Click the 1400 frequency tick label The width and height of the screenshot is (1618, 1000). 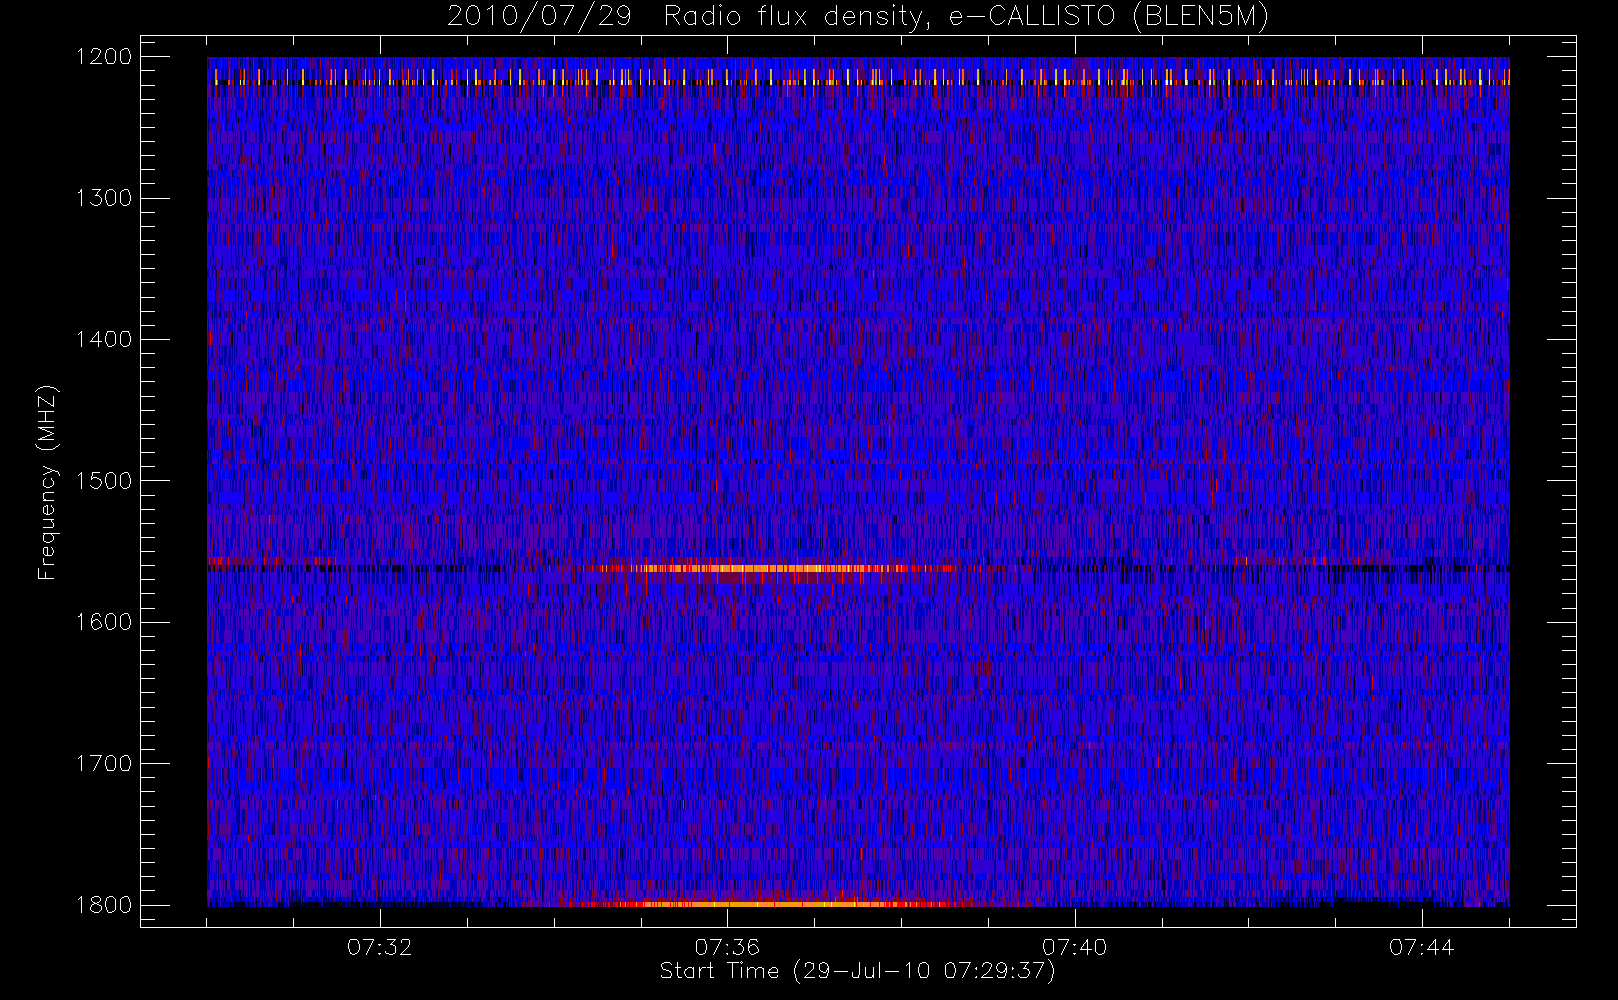pyautogui.click(x=104, y=339)
